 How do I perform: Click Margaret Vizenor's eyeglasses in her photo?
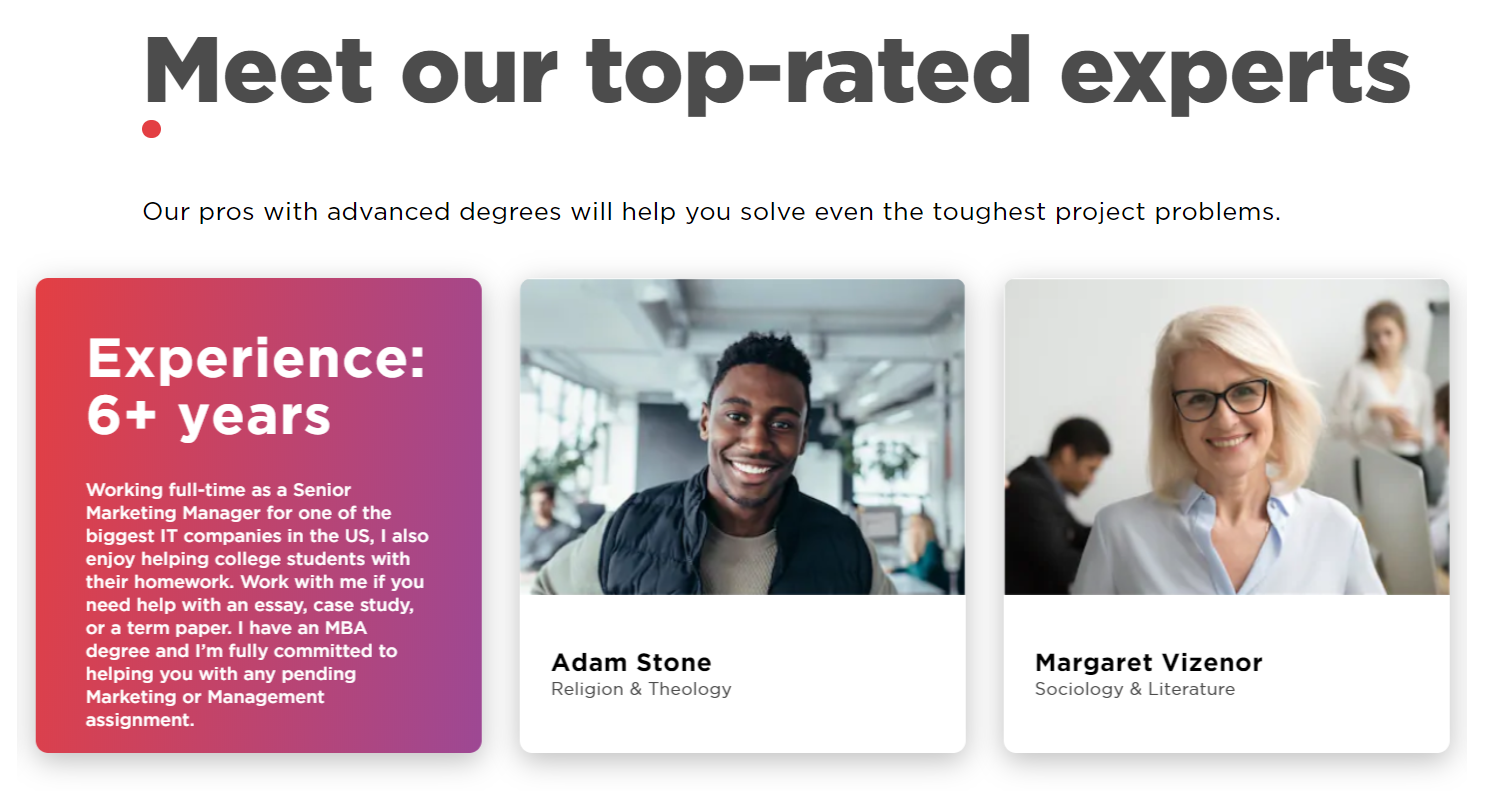(1220, 400)
